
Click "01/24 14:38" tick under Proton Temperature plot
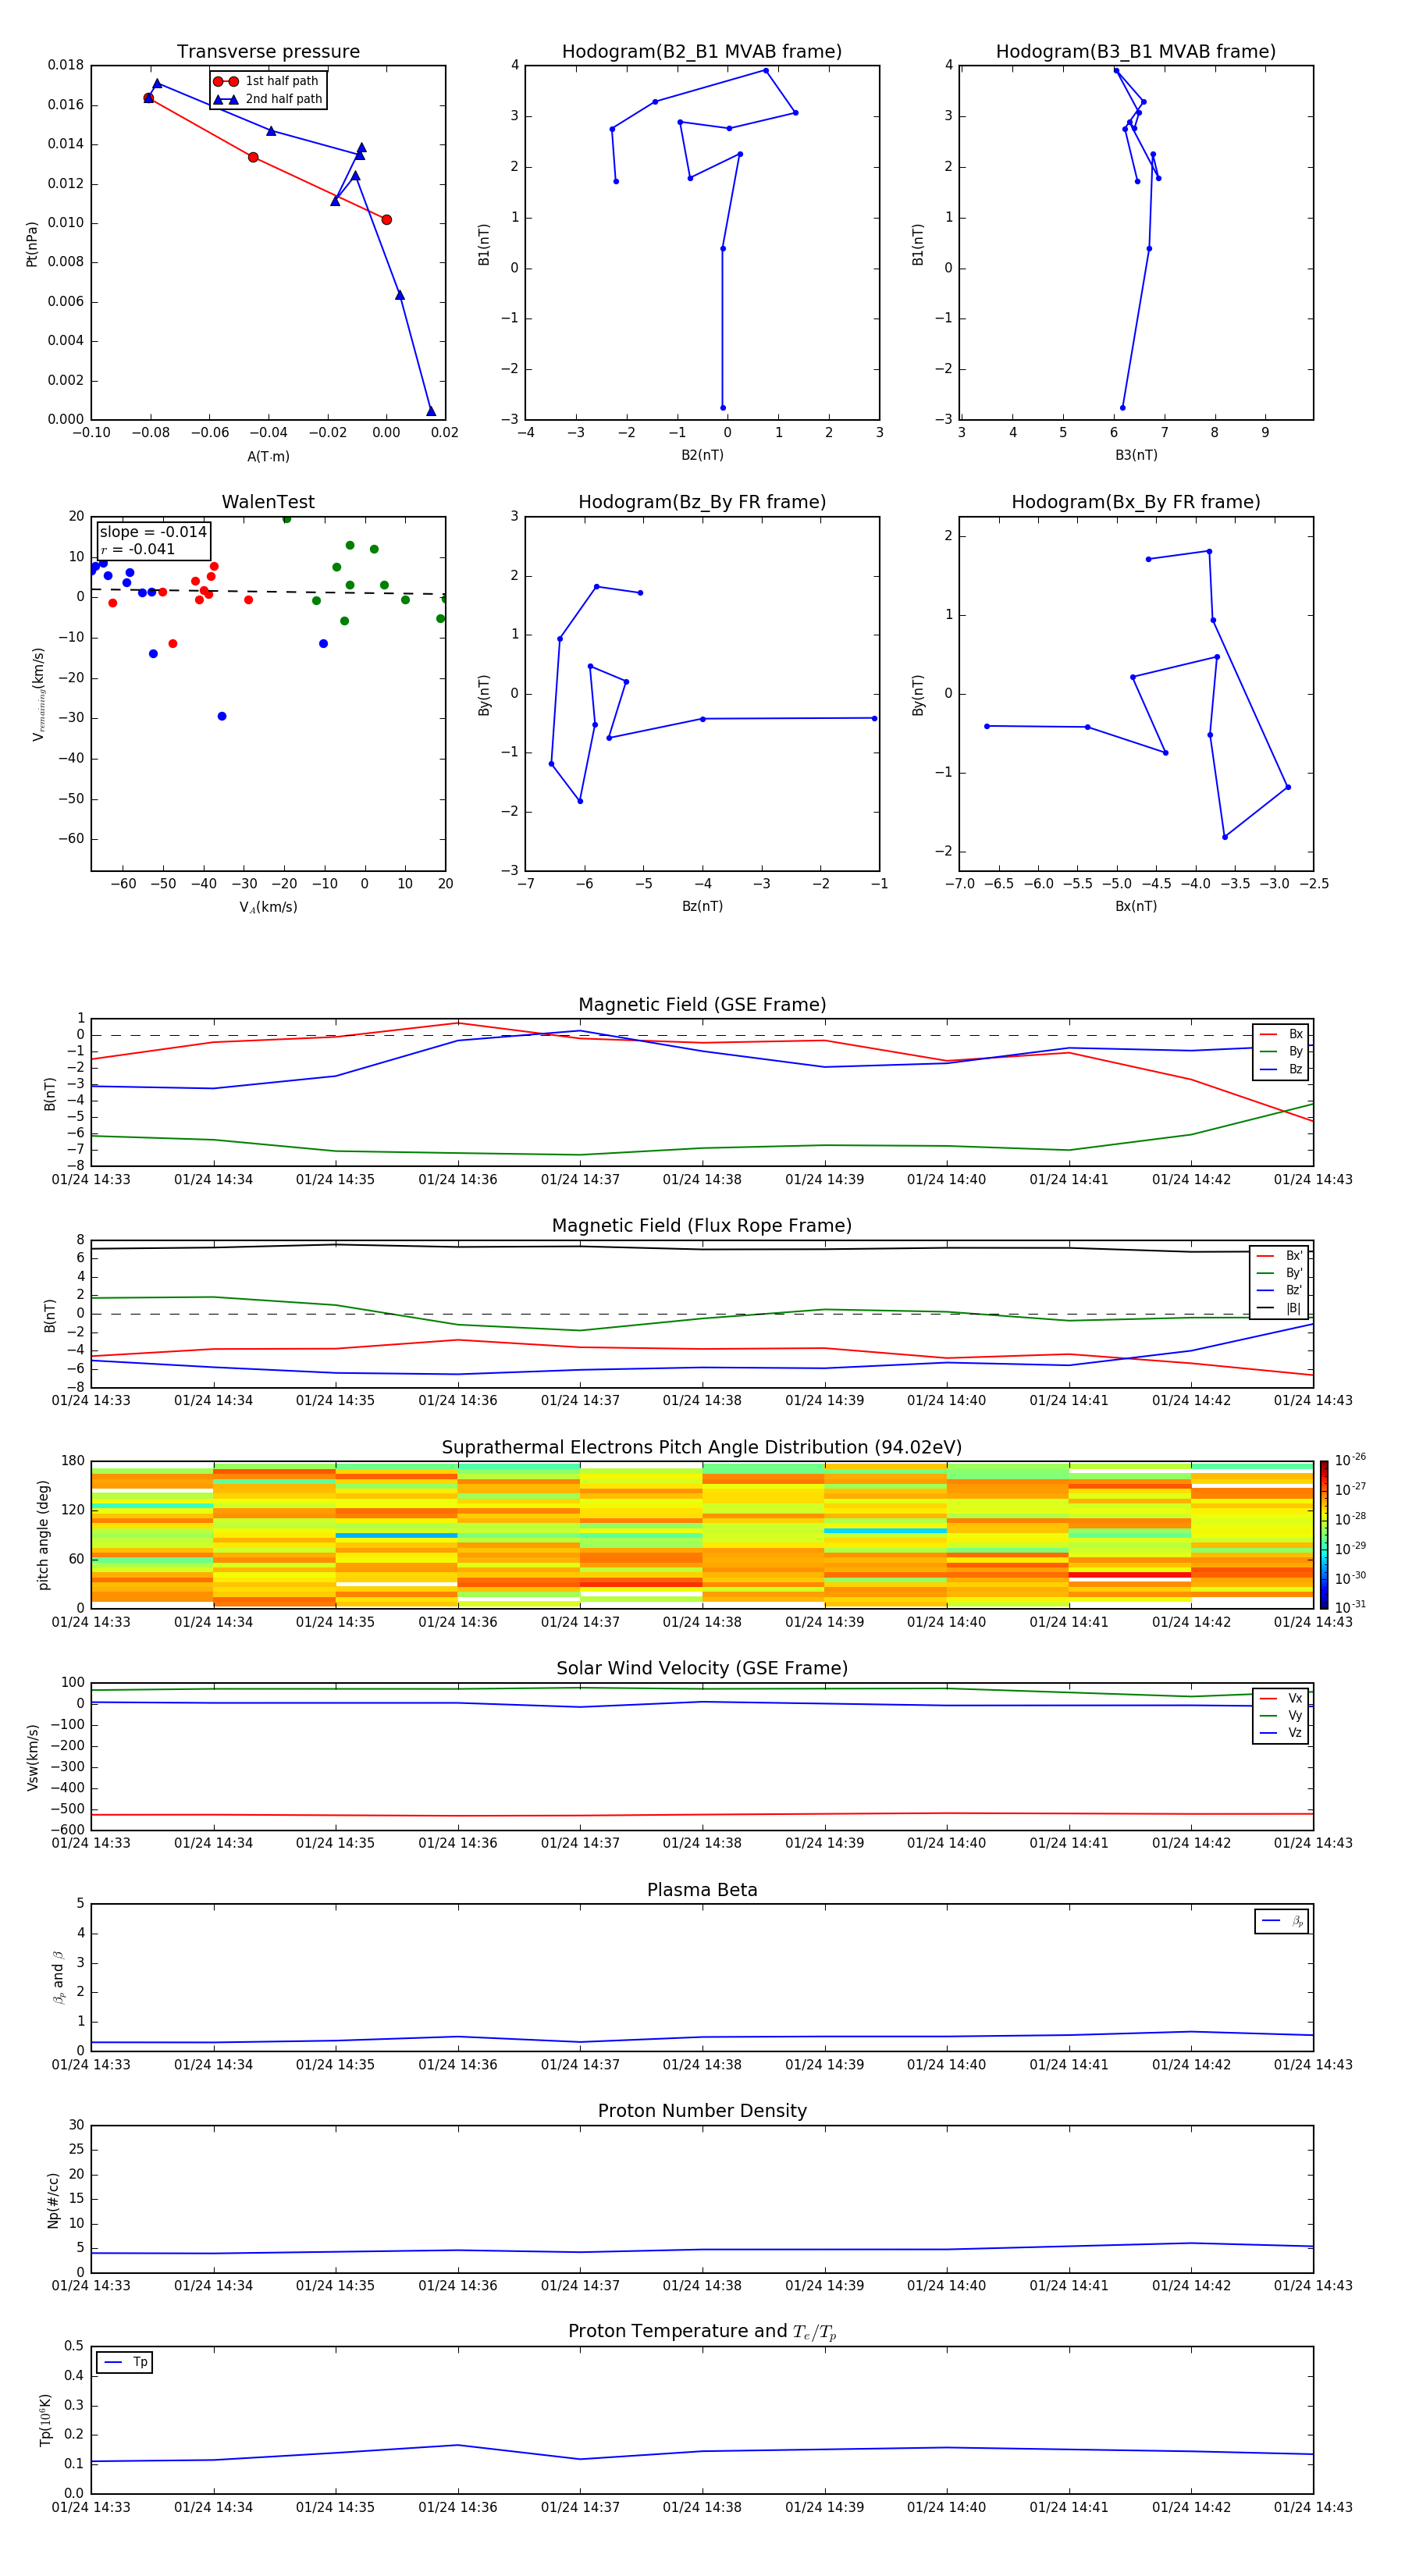click(x=702, y=2508)
